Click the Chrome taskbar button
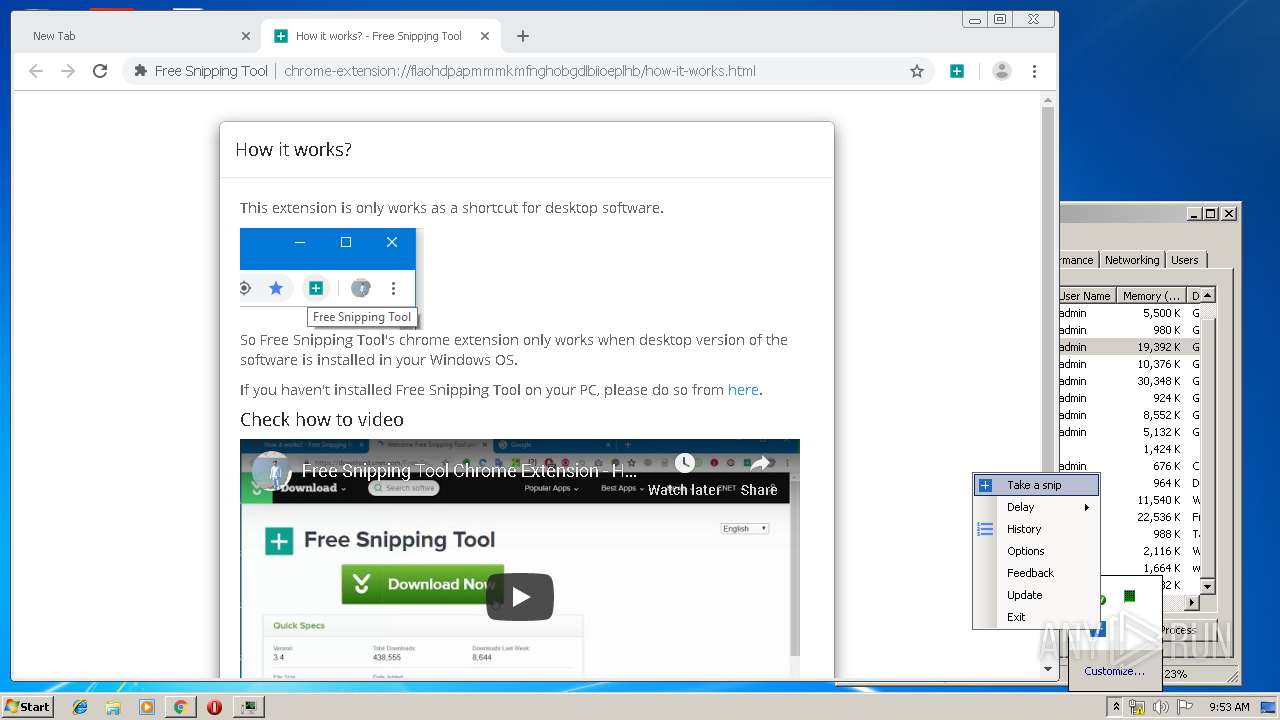Viewport: 1280px width, 720px height. pos(180,707)
